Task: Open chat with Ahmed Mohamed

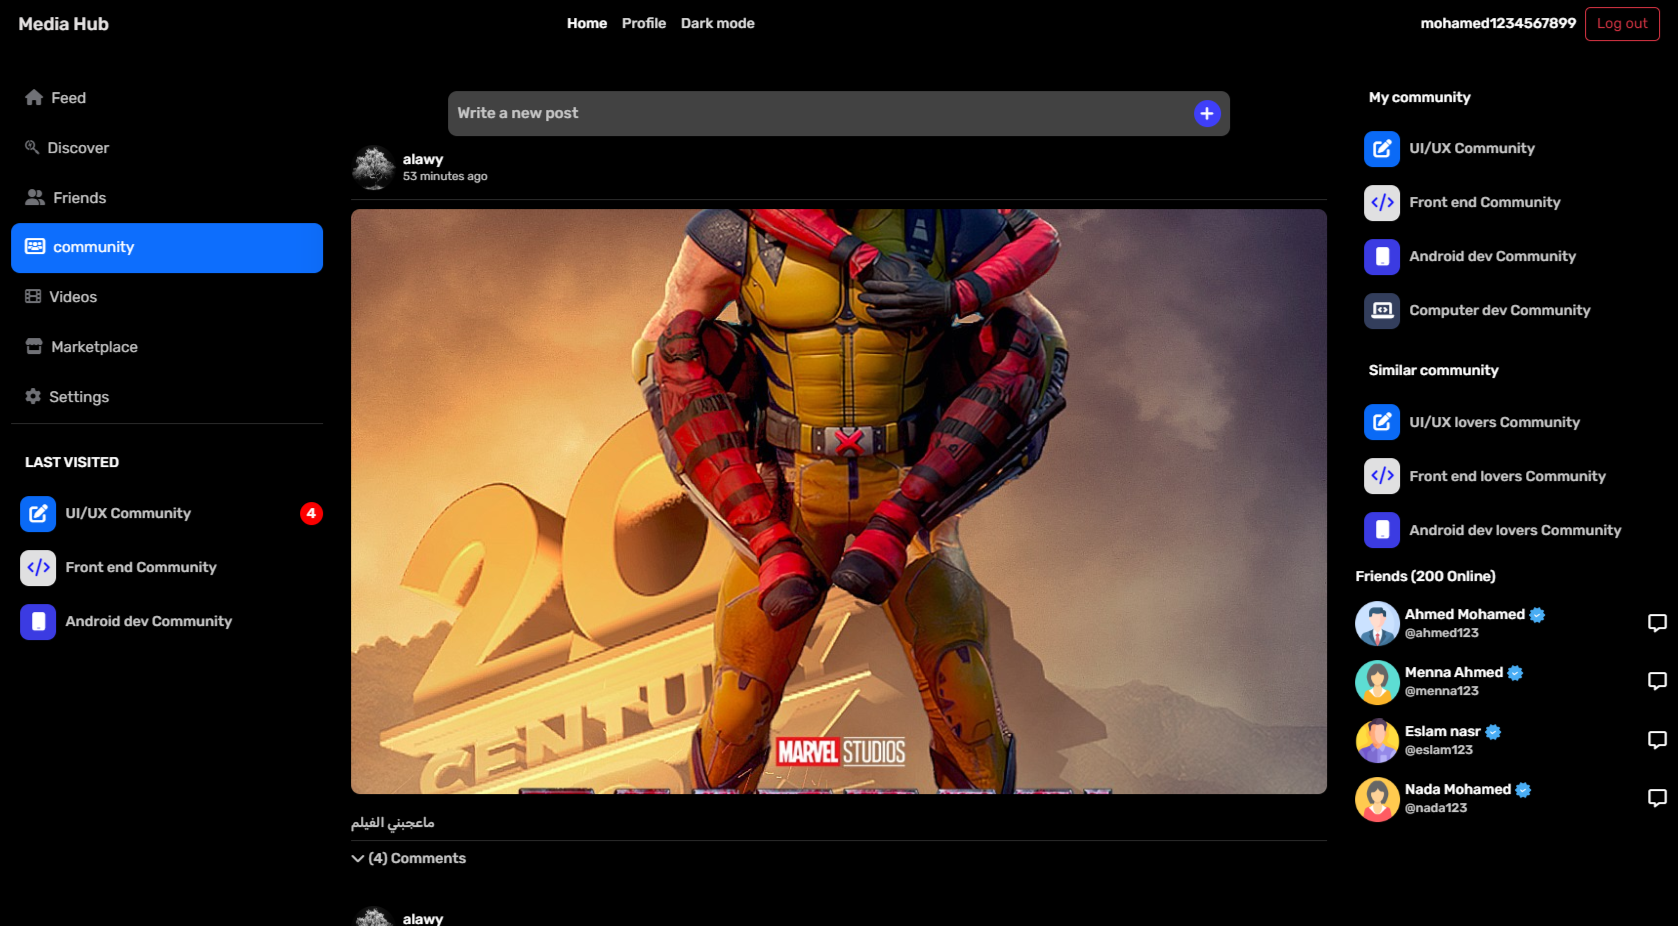Action: coord(1656,623)
